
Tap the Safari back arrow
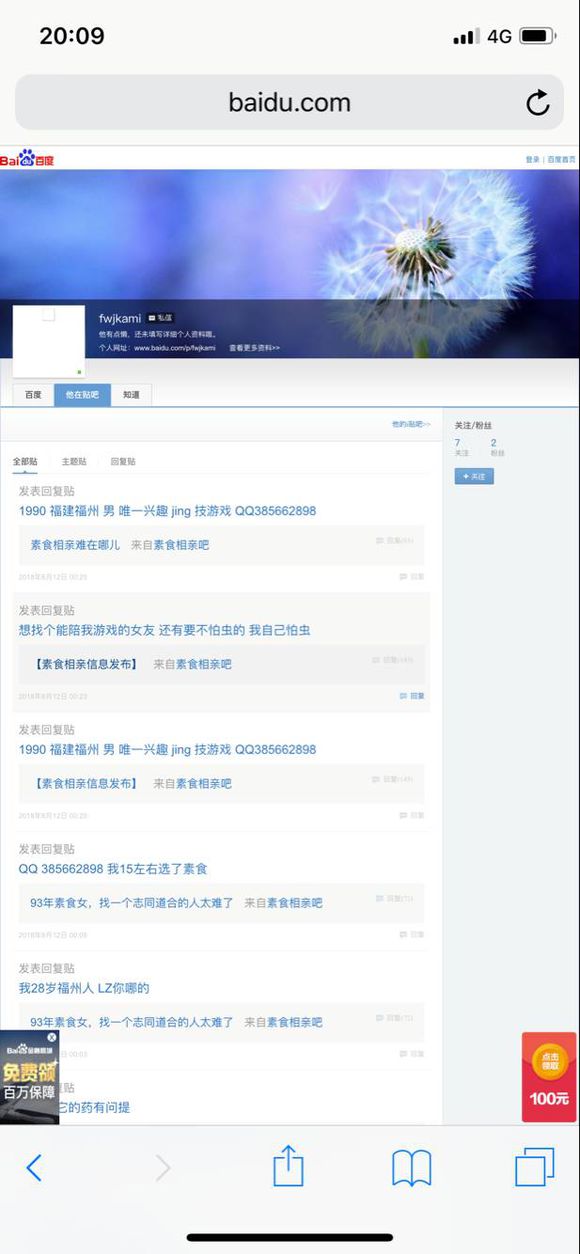[35, 1167]
